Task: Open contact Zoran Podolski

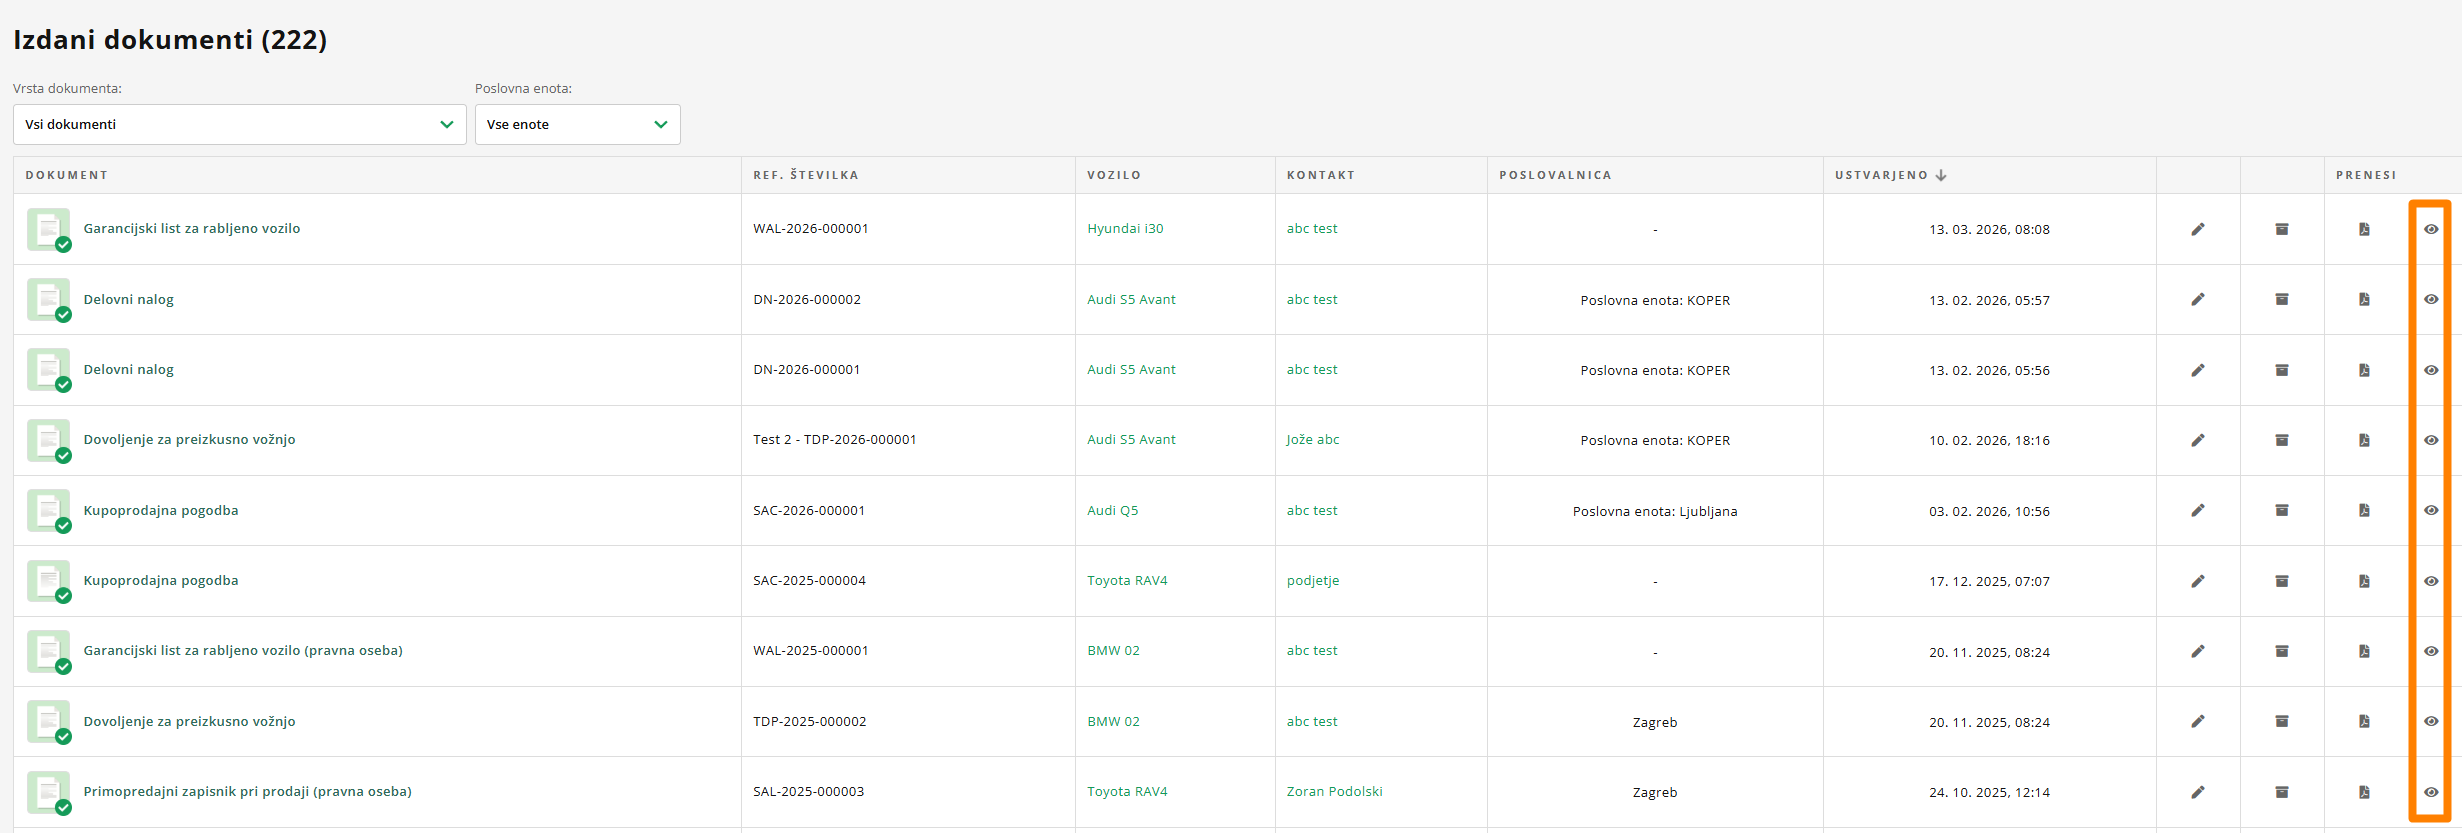Action: (x=1334, y=792)
